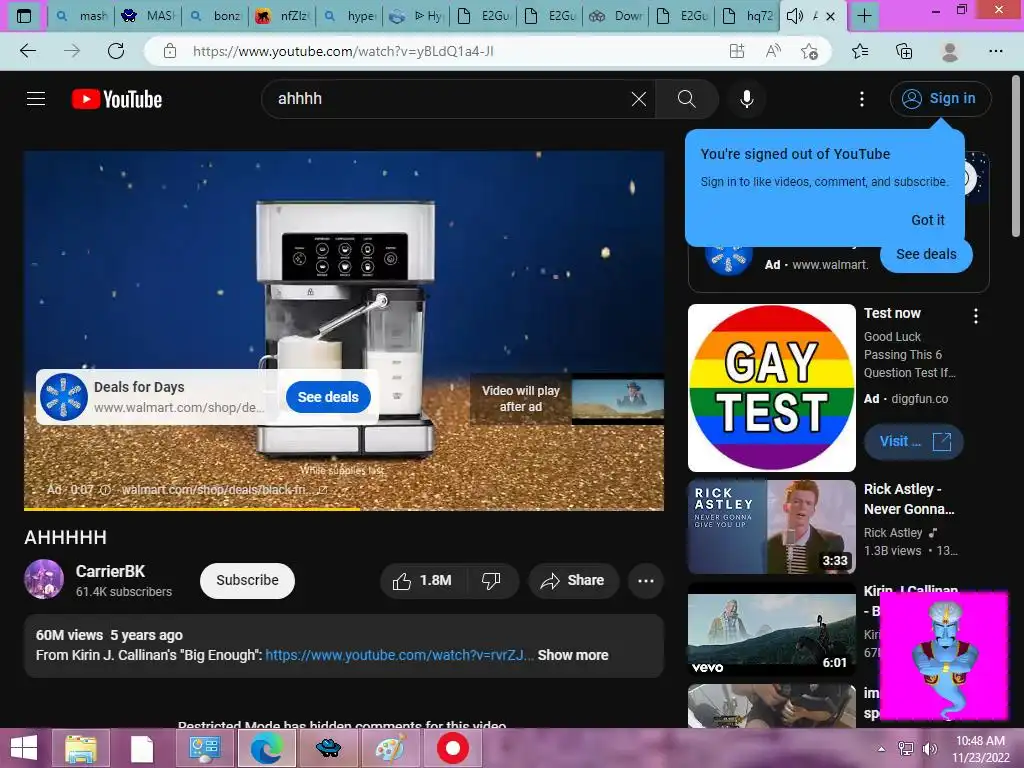Image resolution: width=1024 pixels, height=768 pixels.
Task: Open File Explorer from taskbar
Action: pyautogui.click(x=81, y=748)
